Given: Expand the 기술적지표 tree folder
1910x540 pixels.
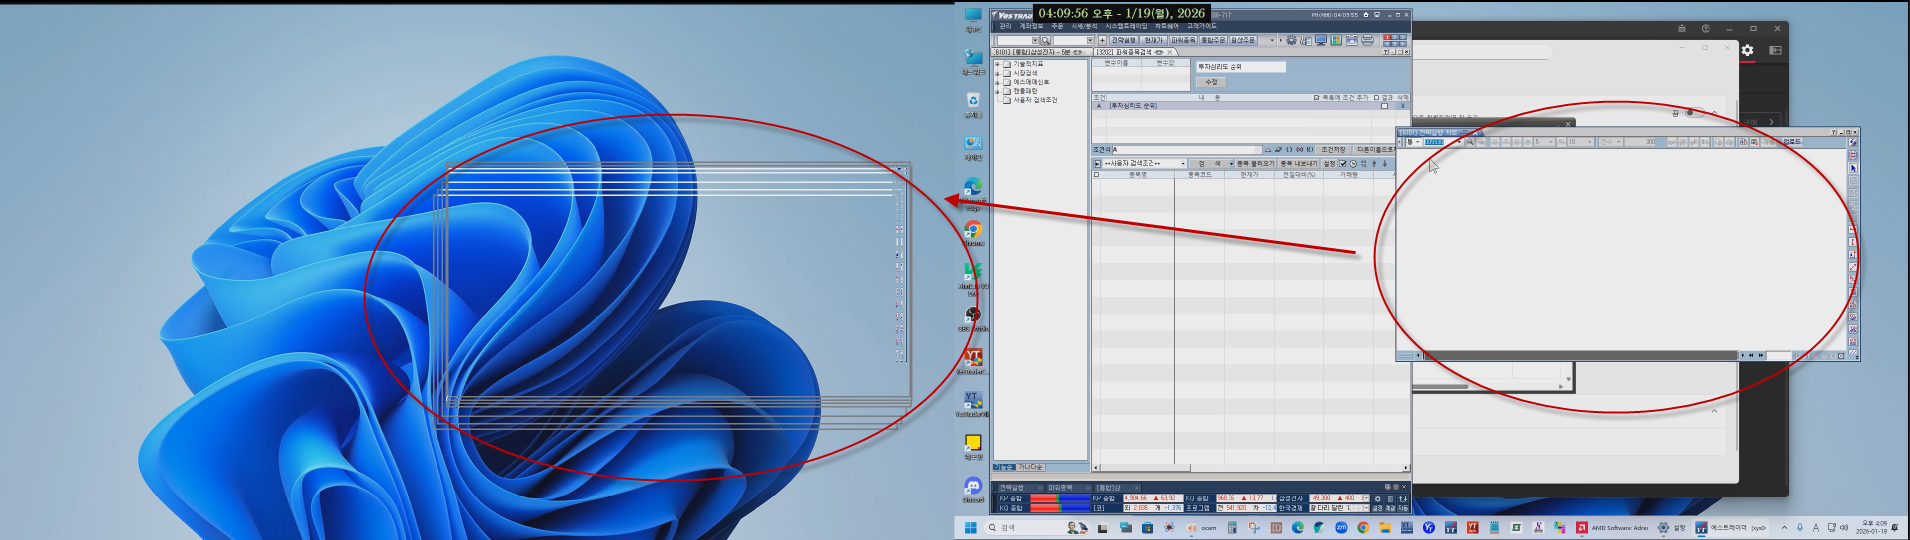Looking at the screenshot, I should 997,64.
